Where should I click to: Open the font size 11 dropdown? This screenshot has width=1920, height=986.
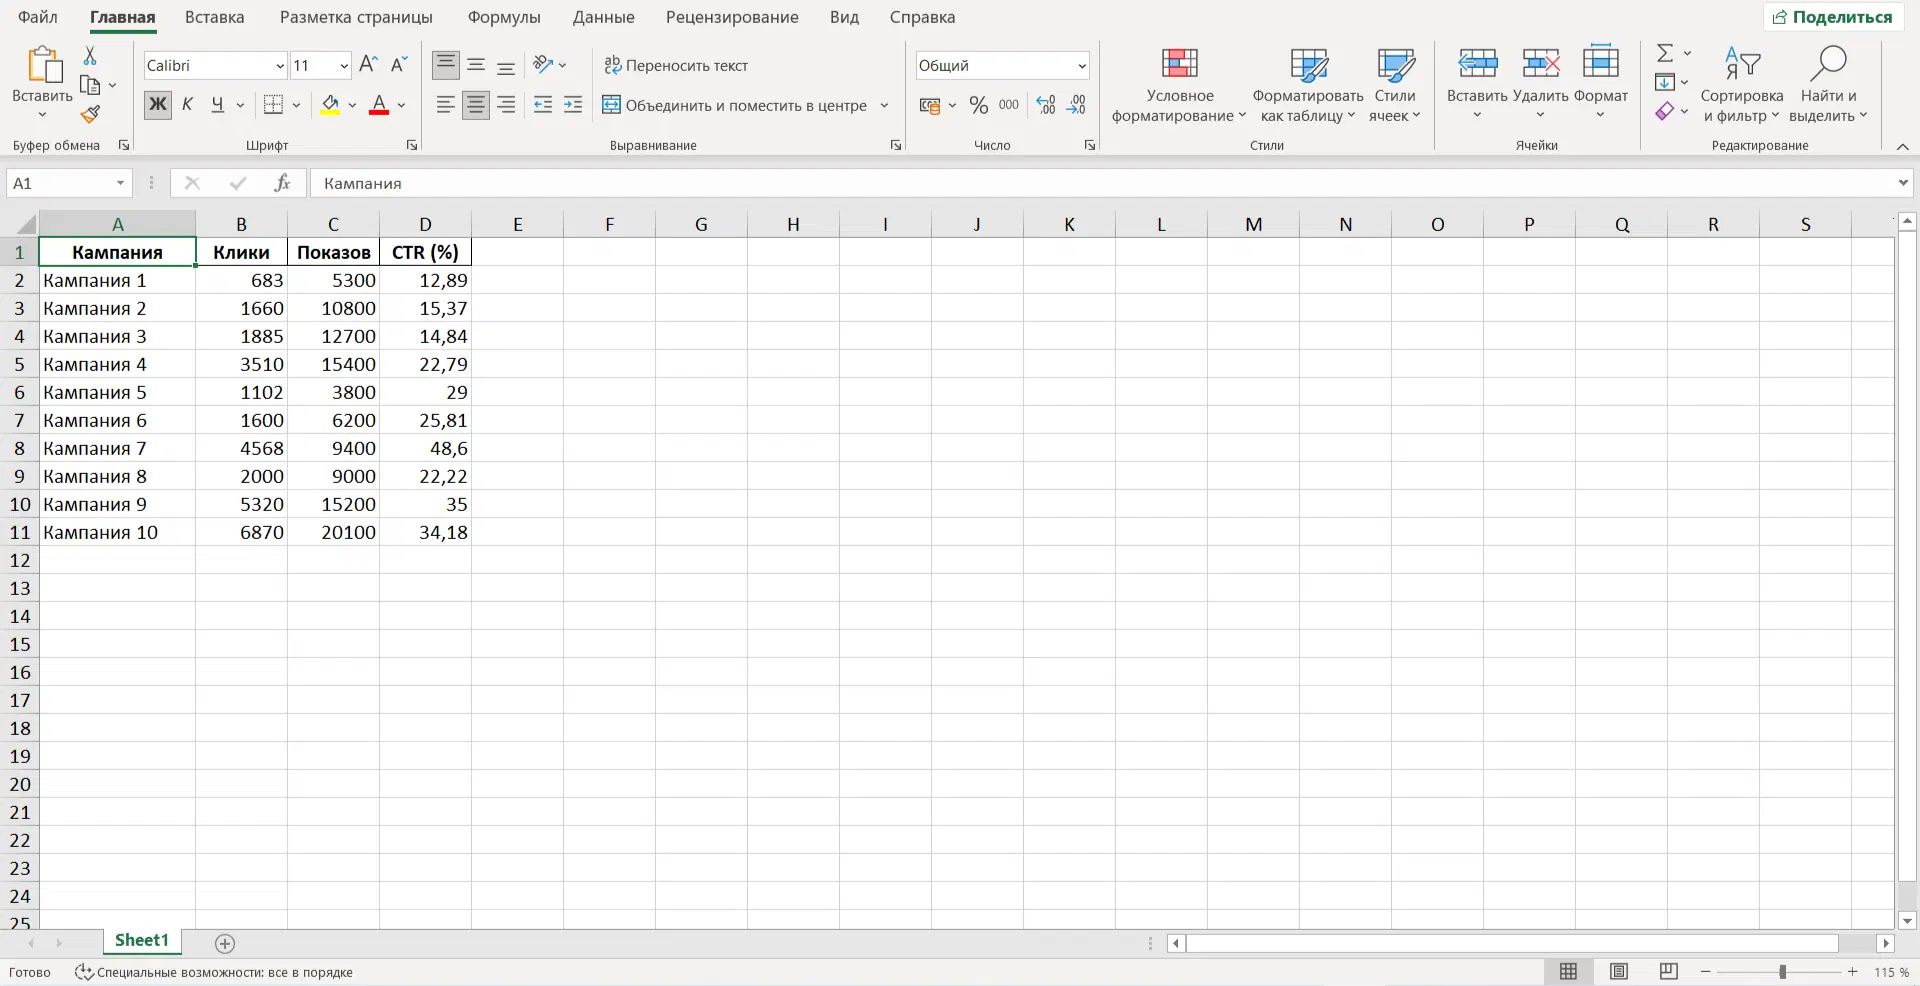point(344,66)
